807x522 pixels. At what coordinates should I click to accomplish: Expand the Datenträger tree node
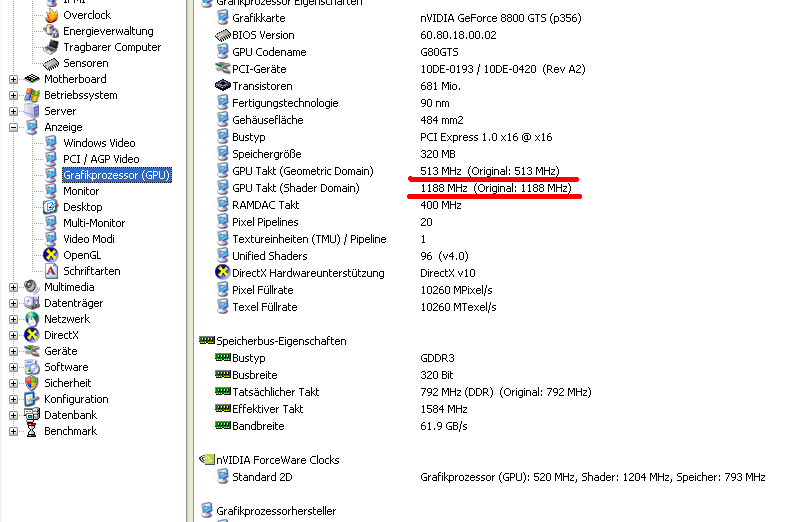(13, 303)
